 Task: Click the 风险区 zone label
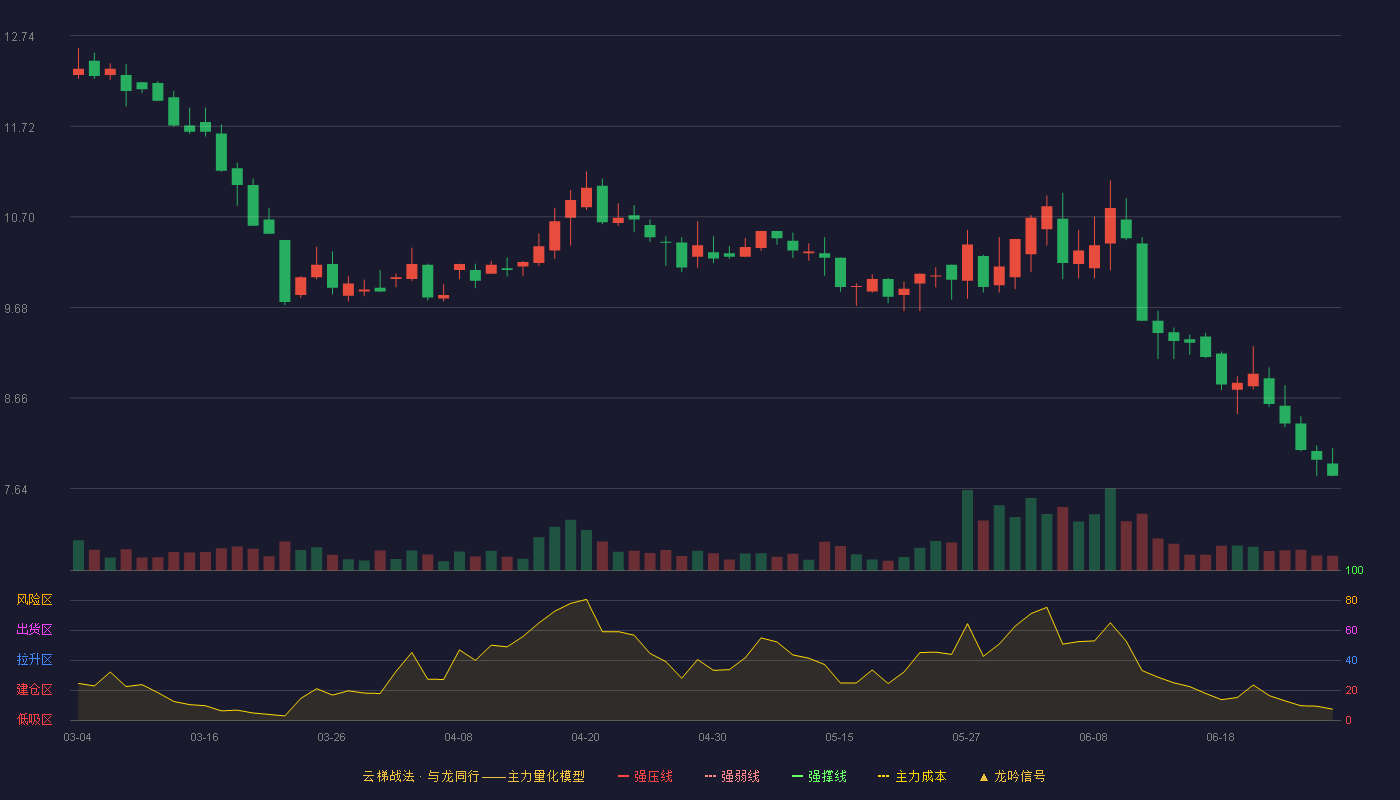tap(34, 600)
